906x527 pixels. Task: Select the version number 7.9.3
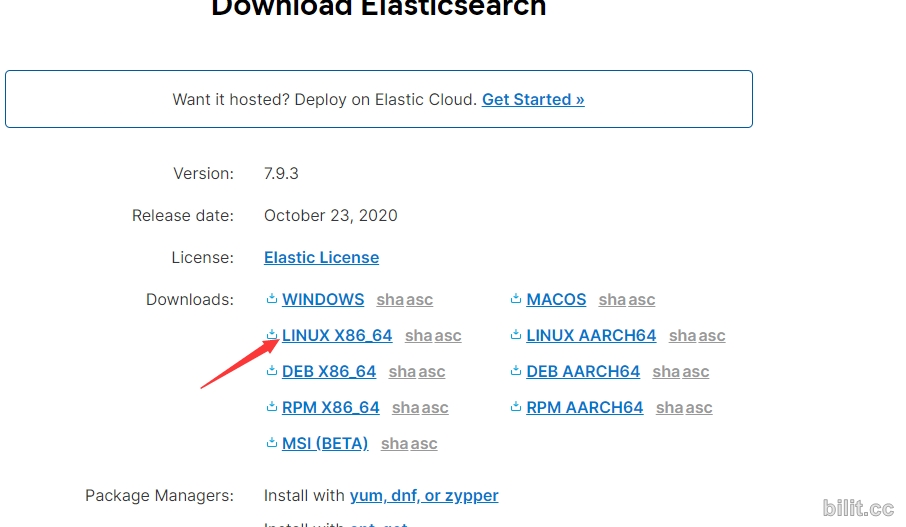281,173
